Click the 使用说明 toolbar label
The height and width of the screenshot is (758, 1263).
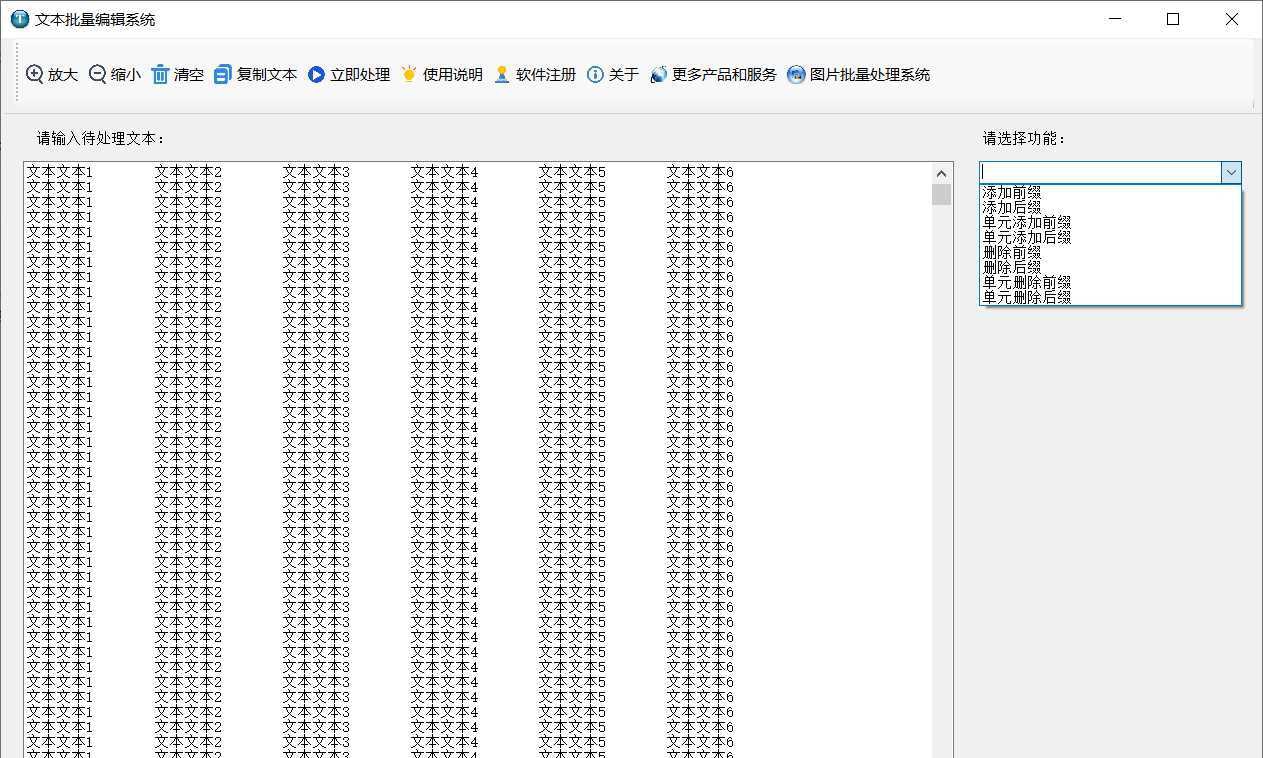pos(453,75)
